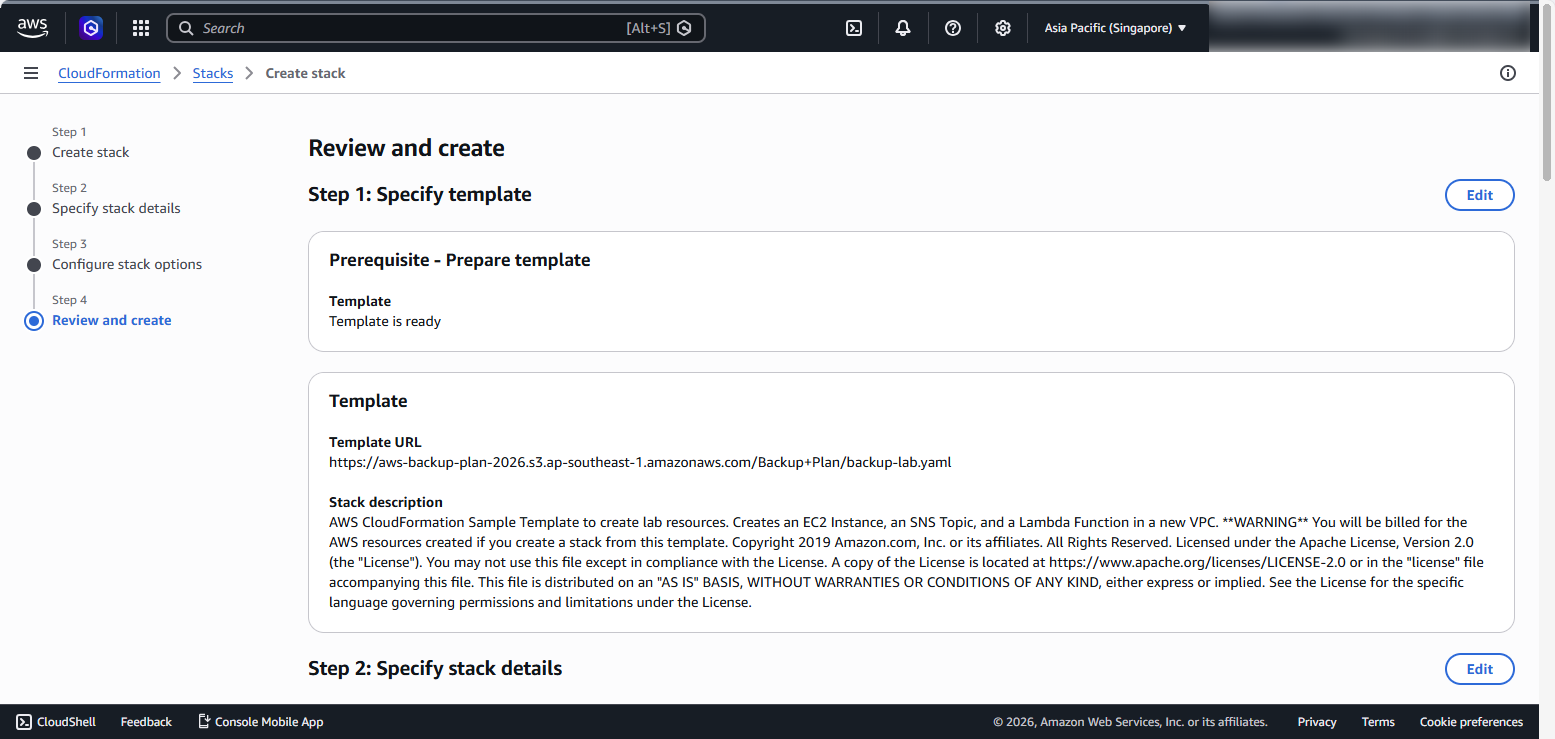Open the services grid menu
Viewport: 1555px width, 739px height.
(x=141, y=28)
